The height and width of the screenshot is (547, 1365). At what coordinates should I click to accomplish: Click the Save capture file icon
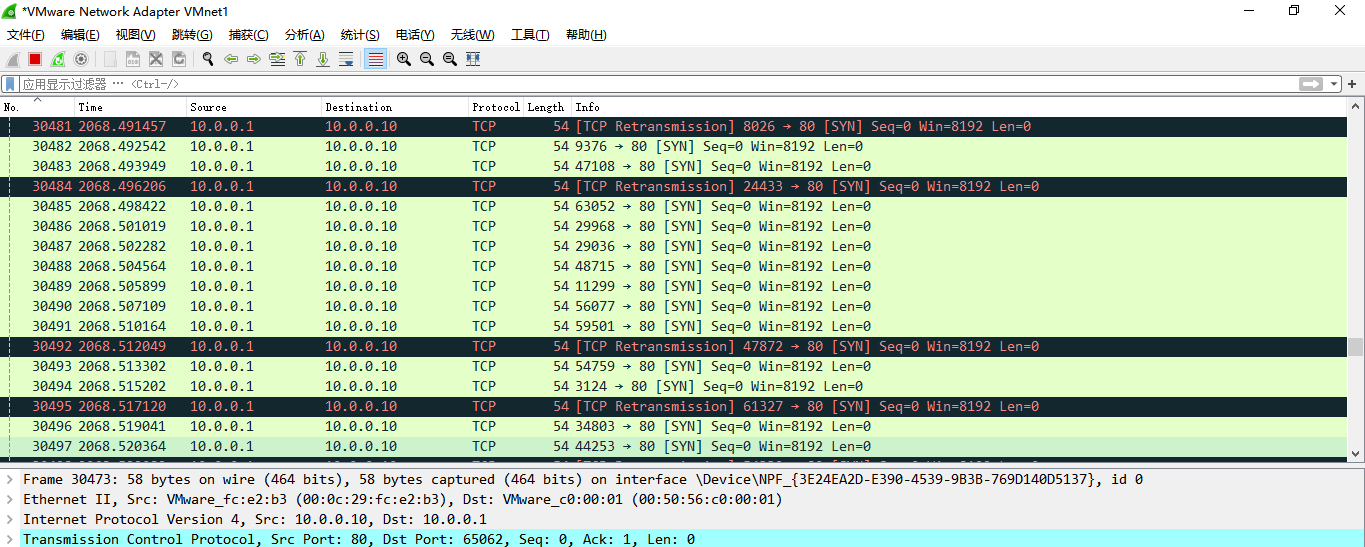tap(133, 59)
